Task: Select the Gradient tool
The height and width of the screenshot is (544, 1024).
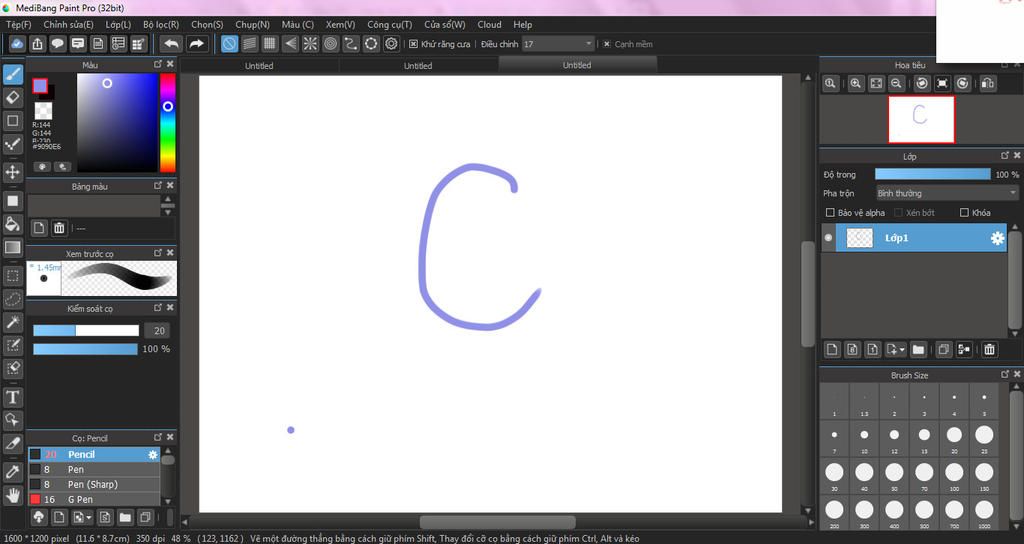Action: coord(12,248)
